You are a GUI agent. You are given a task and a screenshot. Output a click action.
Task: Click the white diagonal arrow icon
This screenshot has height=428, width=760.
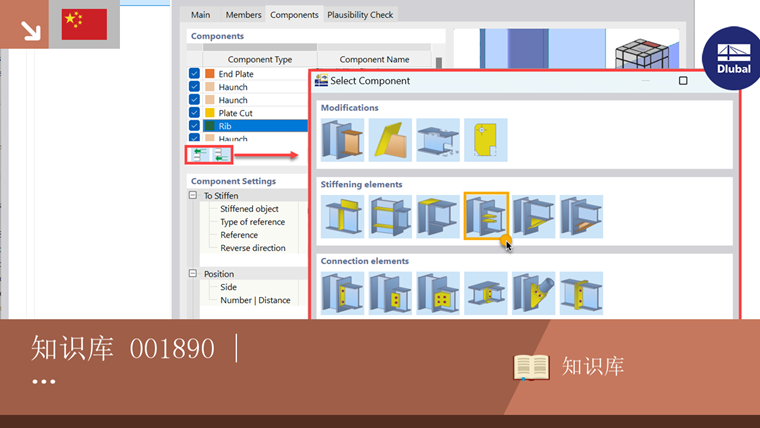point(30,30)
